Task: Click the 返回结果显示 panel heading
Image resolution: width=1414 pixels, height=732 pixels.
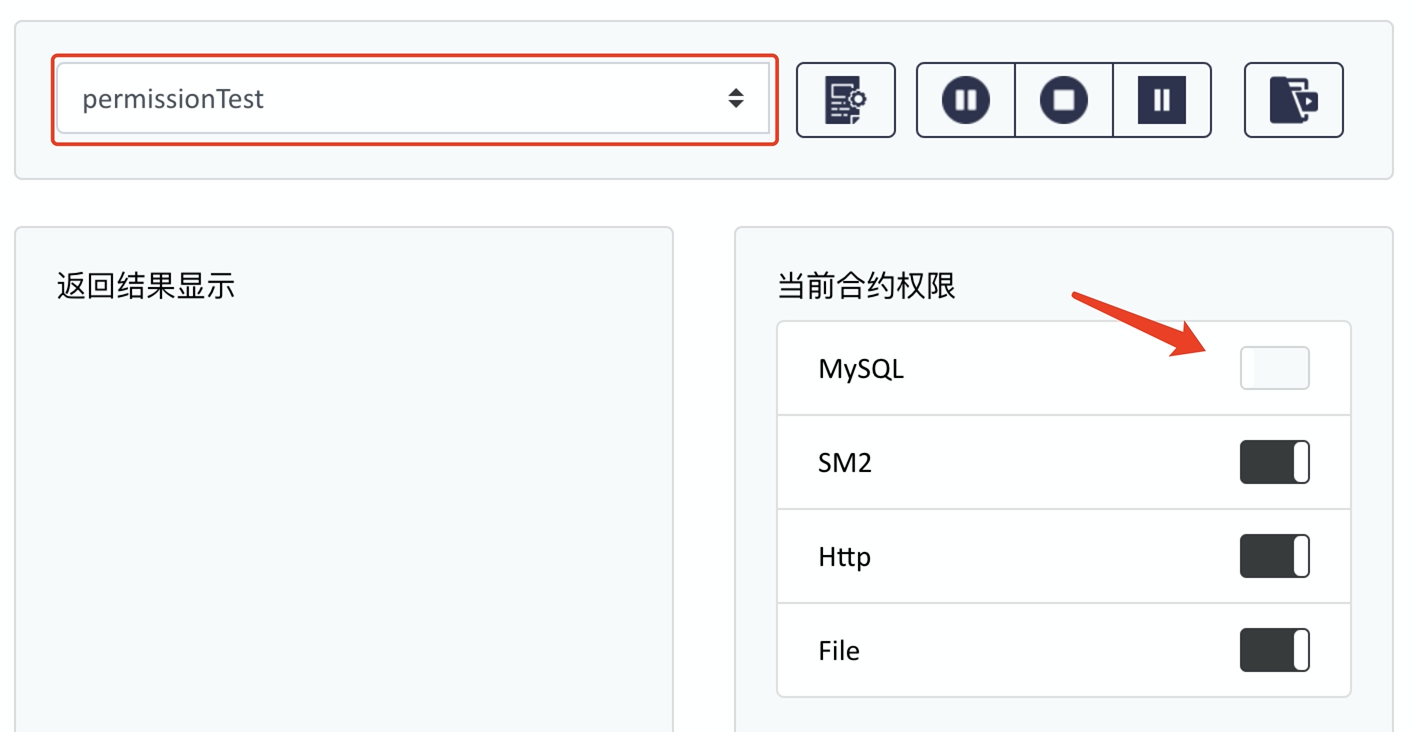Action: 146,286
